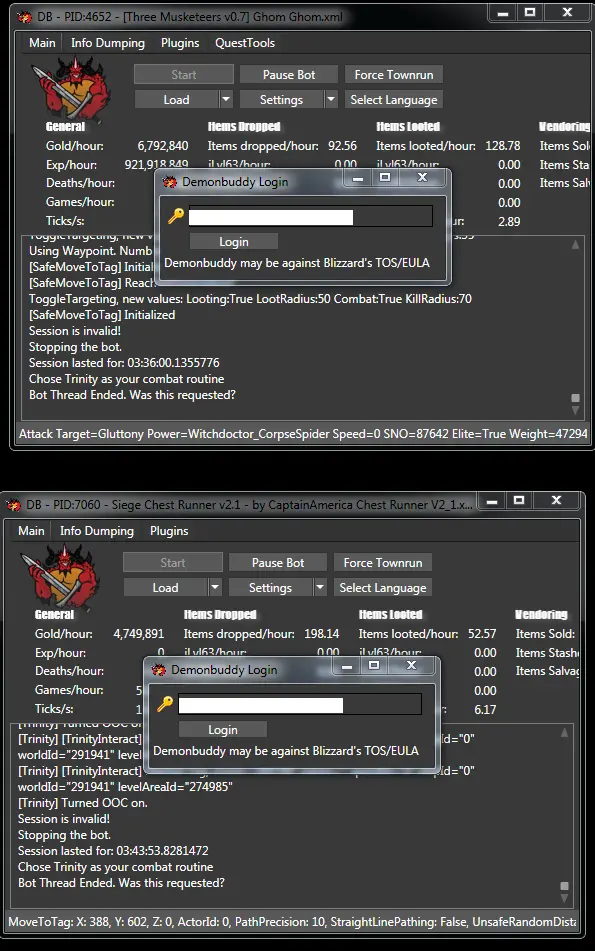Open Plugins menu in the top window
595x951 pixels.
point(180,42)
